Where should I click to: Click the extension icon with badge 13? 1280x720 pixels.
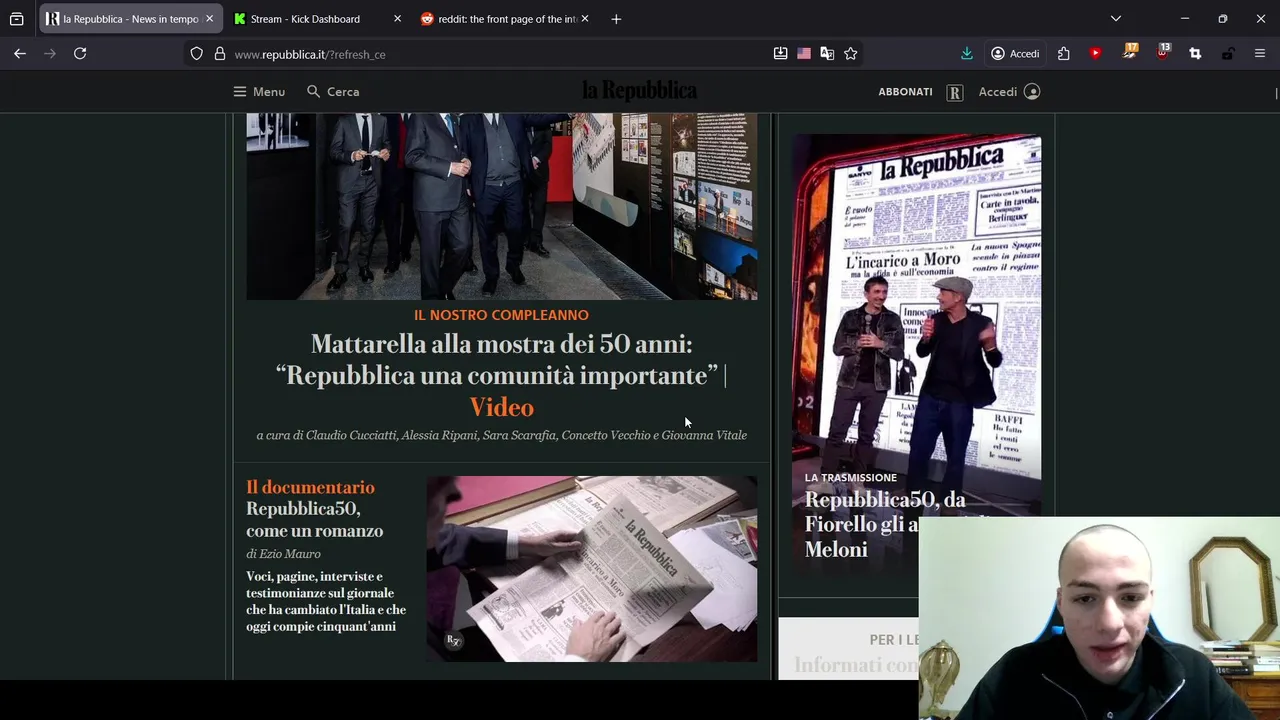click(1163, 52)
